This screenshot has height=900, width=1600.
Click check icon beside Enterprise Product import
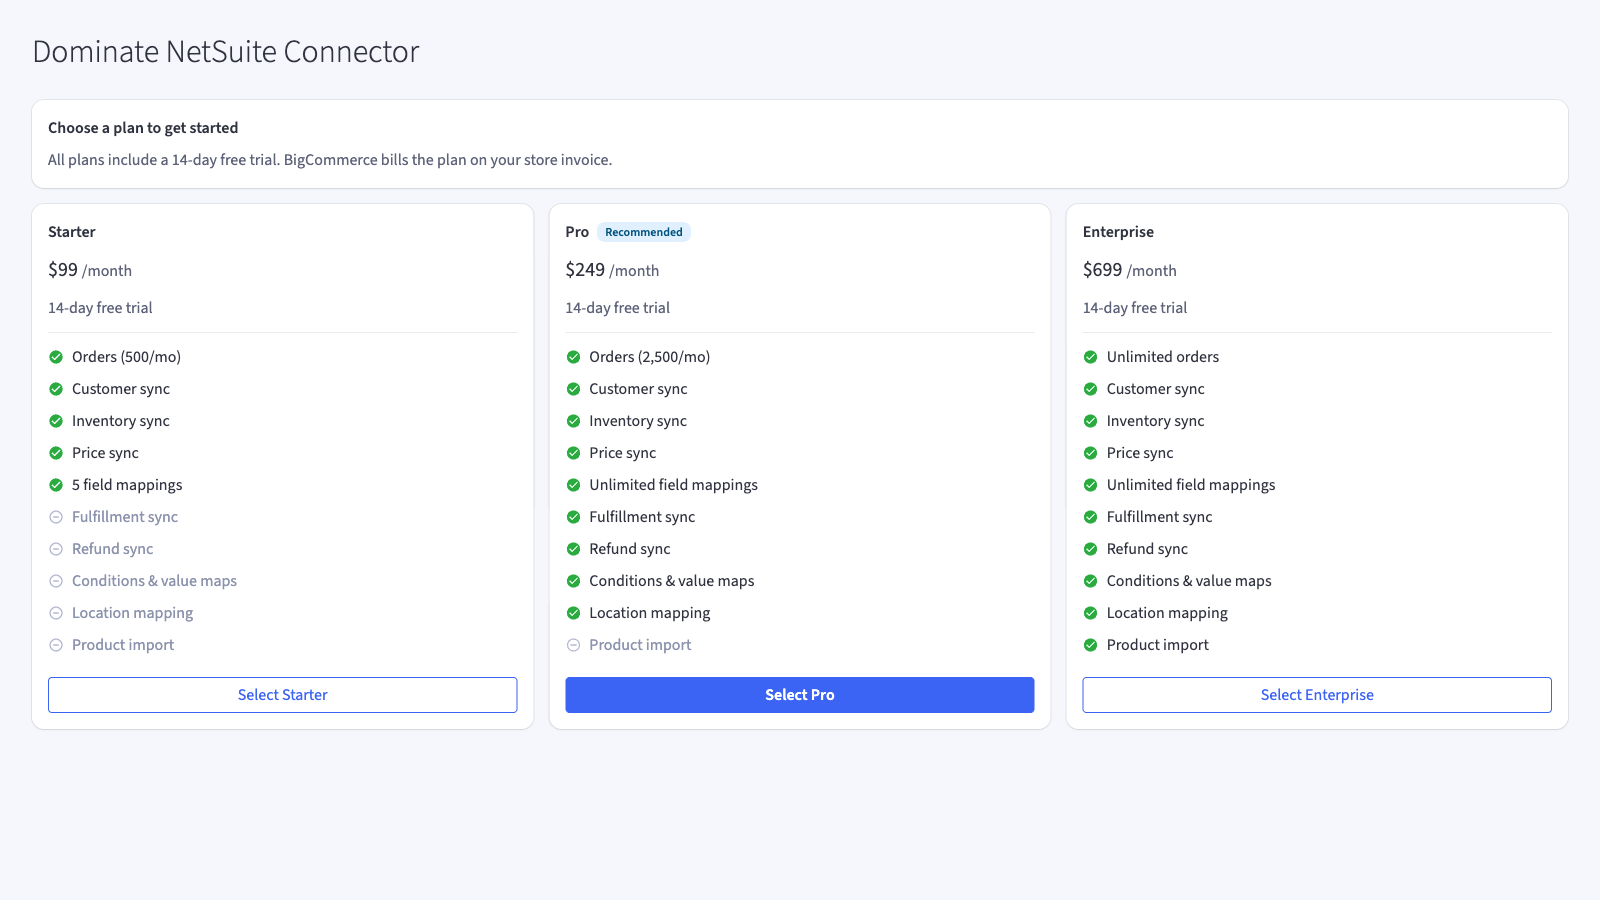(1090, 645)
